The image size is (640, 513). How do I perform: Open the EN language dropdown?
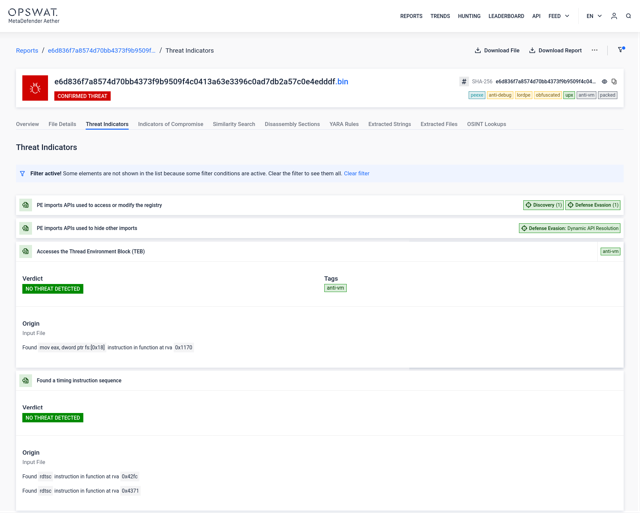click(594, 16)
